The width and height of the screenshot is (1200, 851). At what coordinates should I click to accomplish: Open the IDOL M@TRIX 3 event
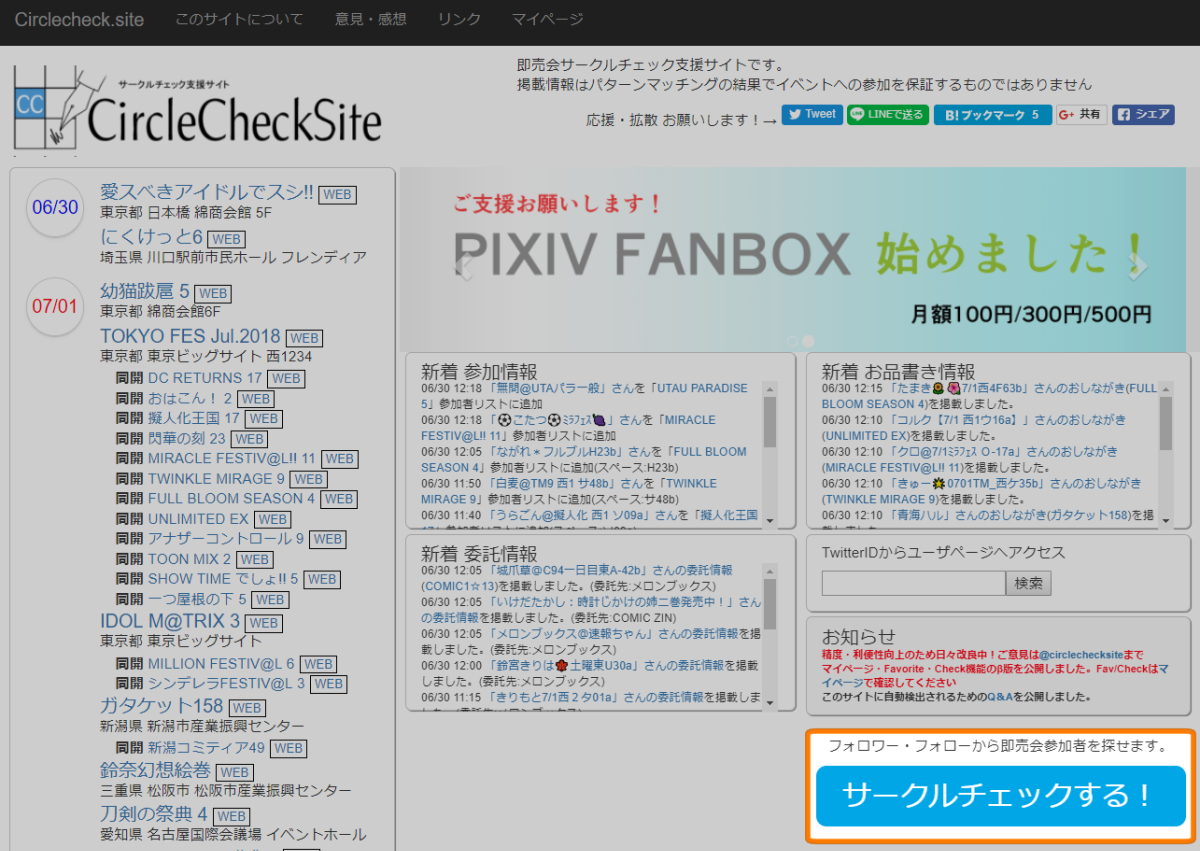point(170,621)
